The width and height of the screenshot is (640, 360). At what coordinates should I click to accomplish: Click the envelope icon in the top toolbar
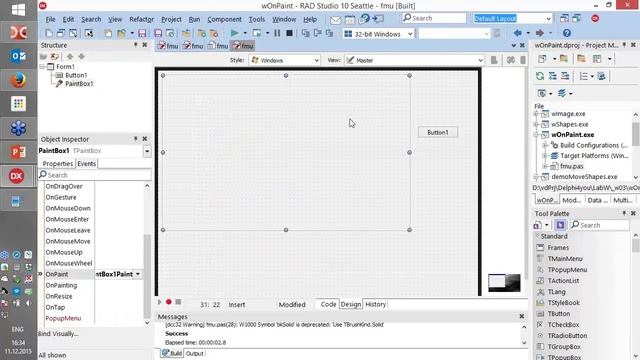point(336,19)
